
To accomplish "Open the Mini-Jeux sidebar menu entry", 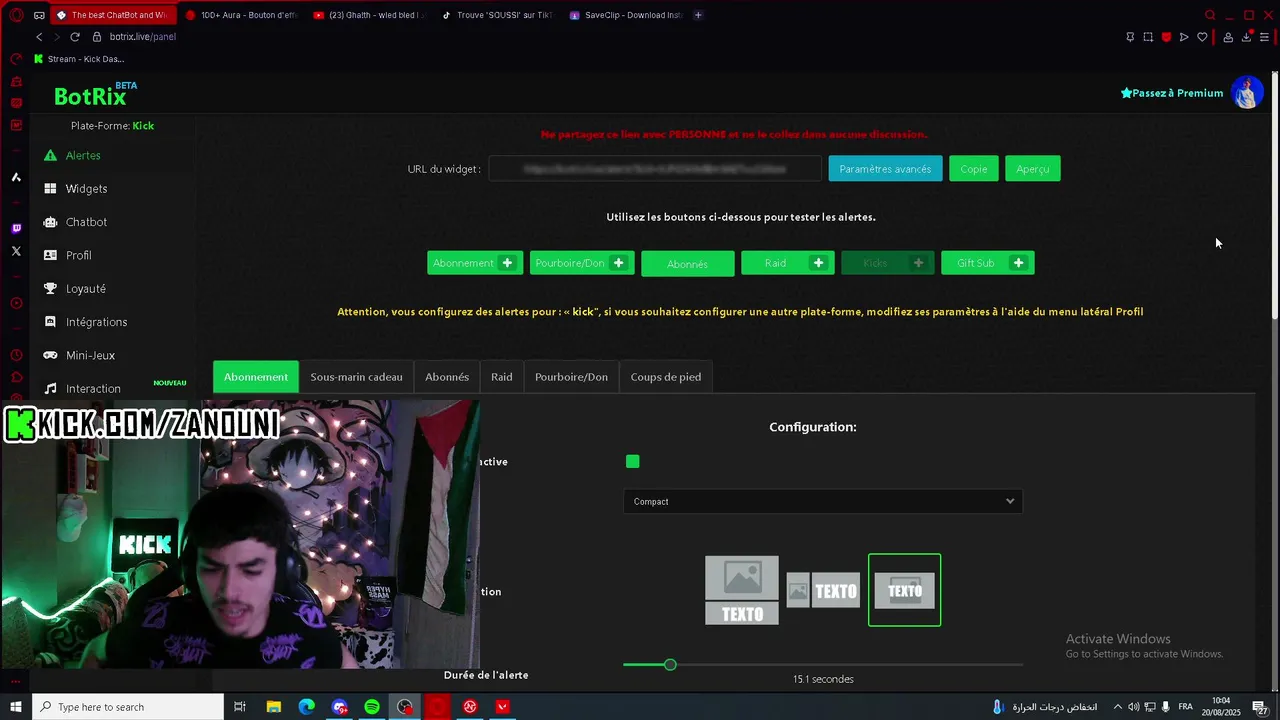I will pyautogui.click(x=90, y=355).
